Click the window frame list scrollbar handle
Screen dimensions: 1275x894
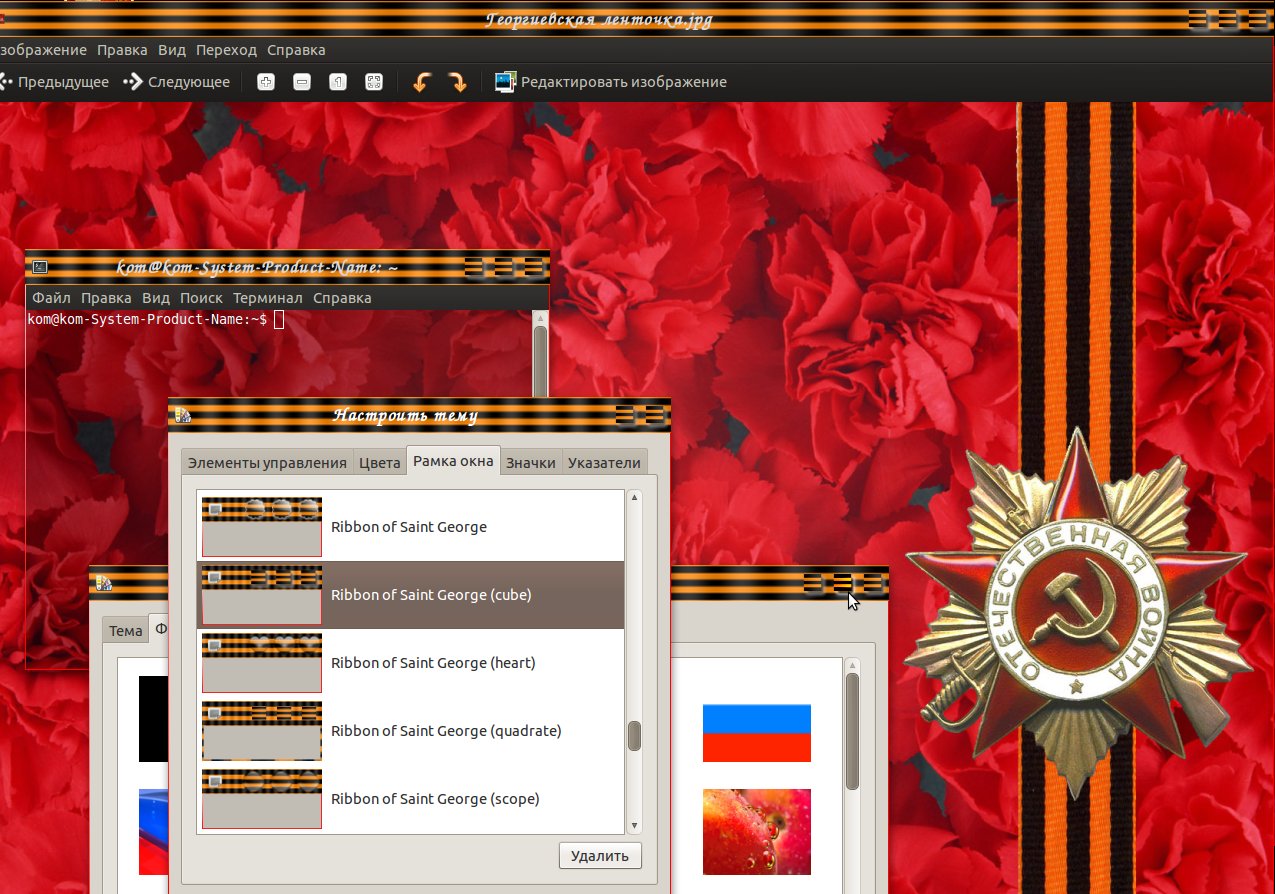point(634,736)
